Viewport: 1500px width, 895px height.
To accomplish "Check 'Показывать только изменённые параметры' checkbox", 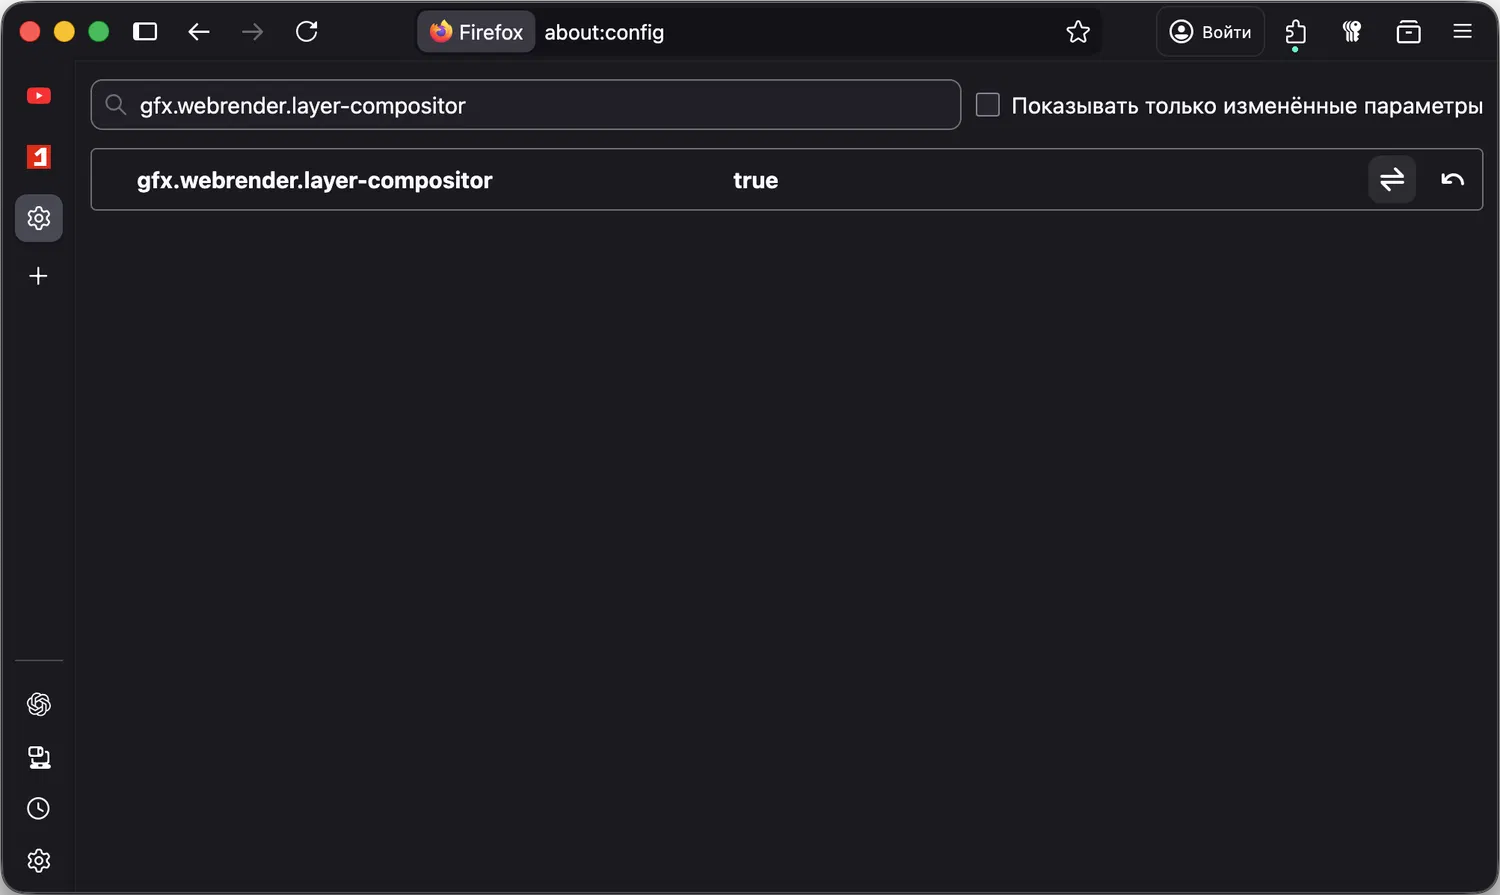I will pyautogui.click(x=988, y=105).
